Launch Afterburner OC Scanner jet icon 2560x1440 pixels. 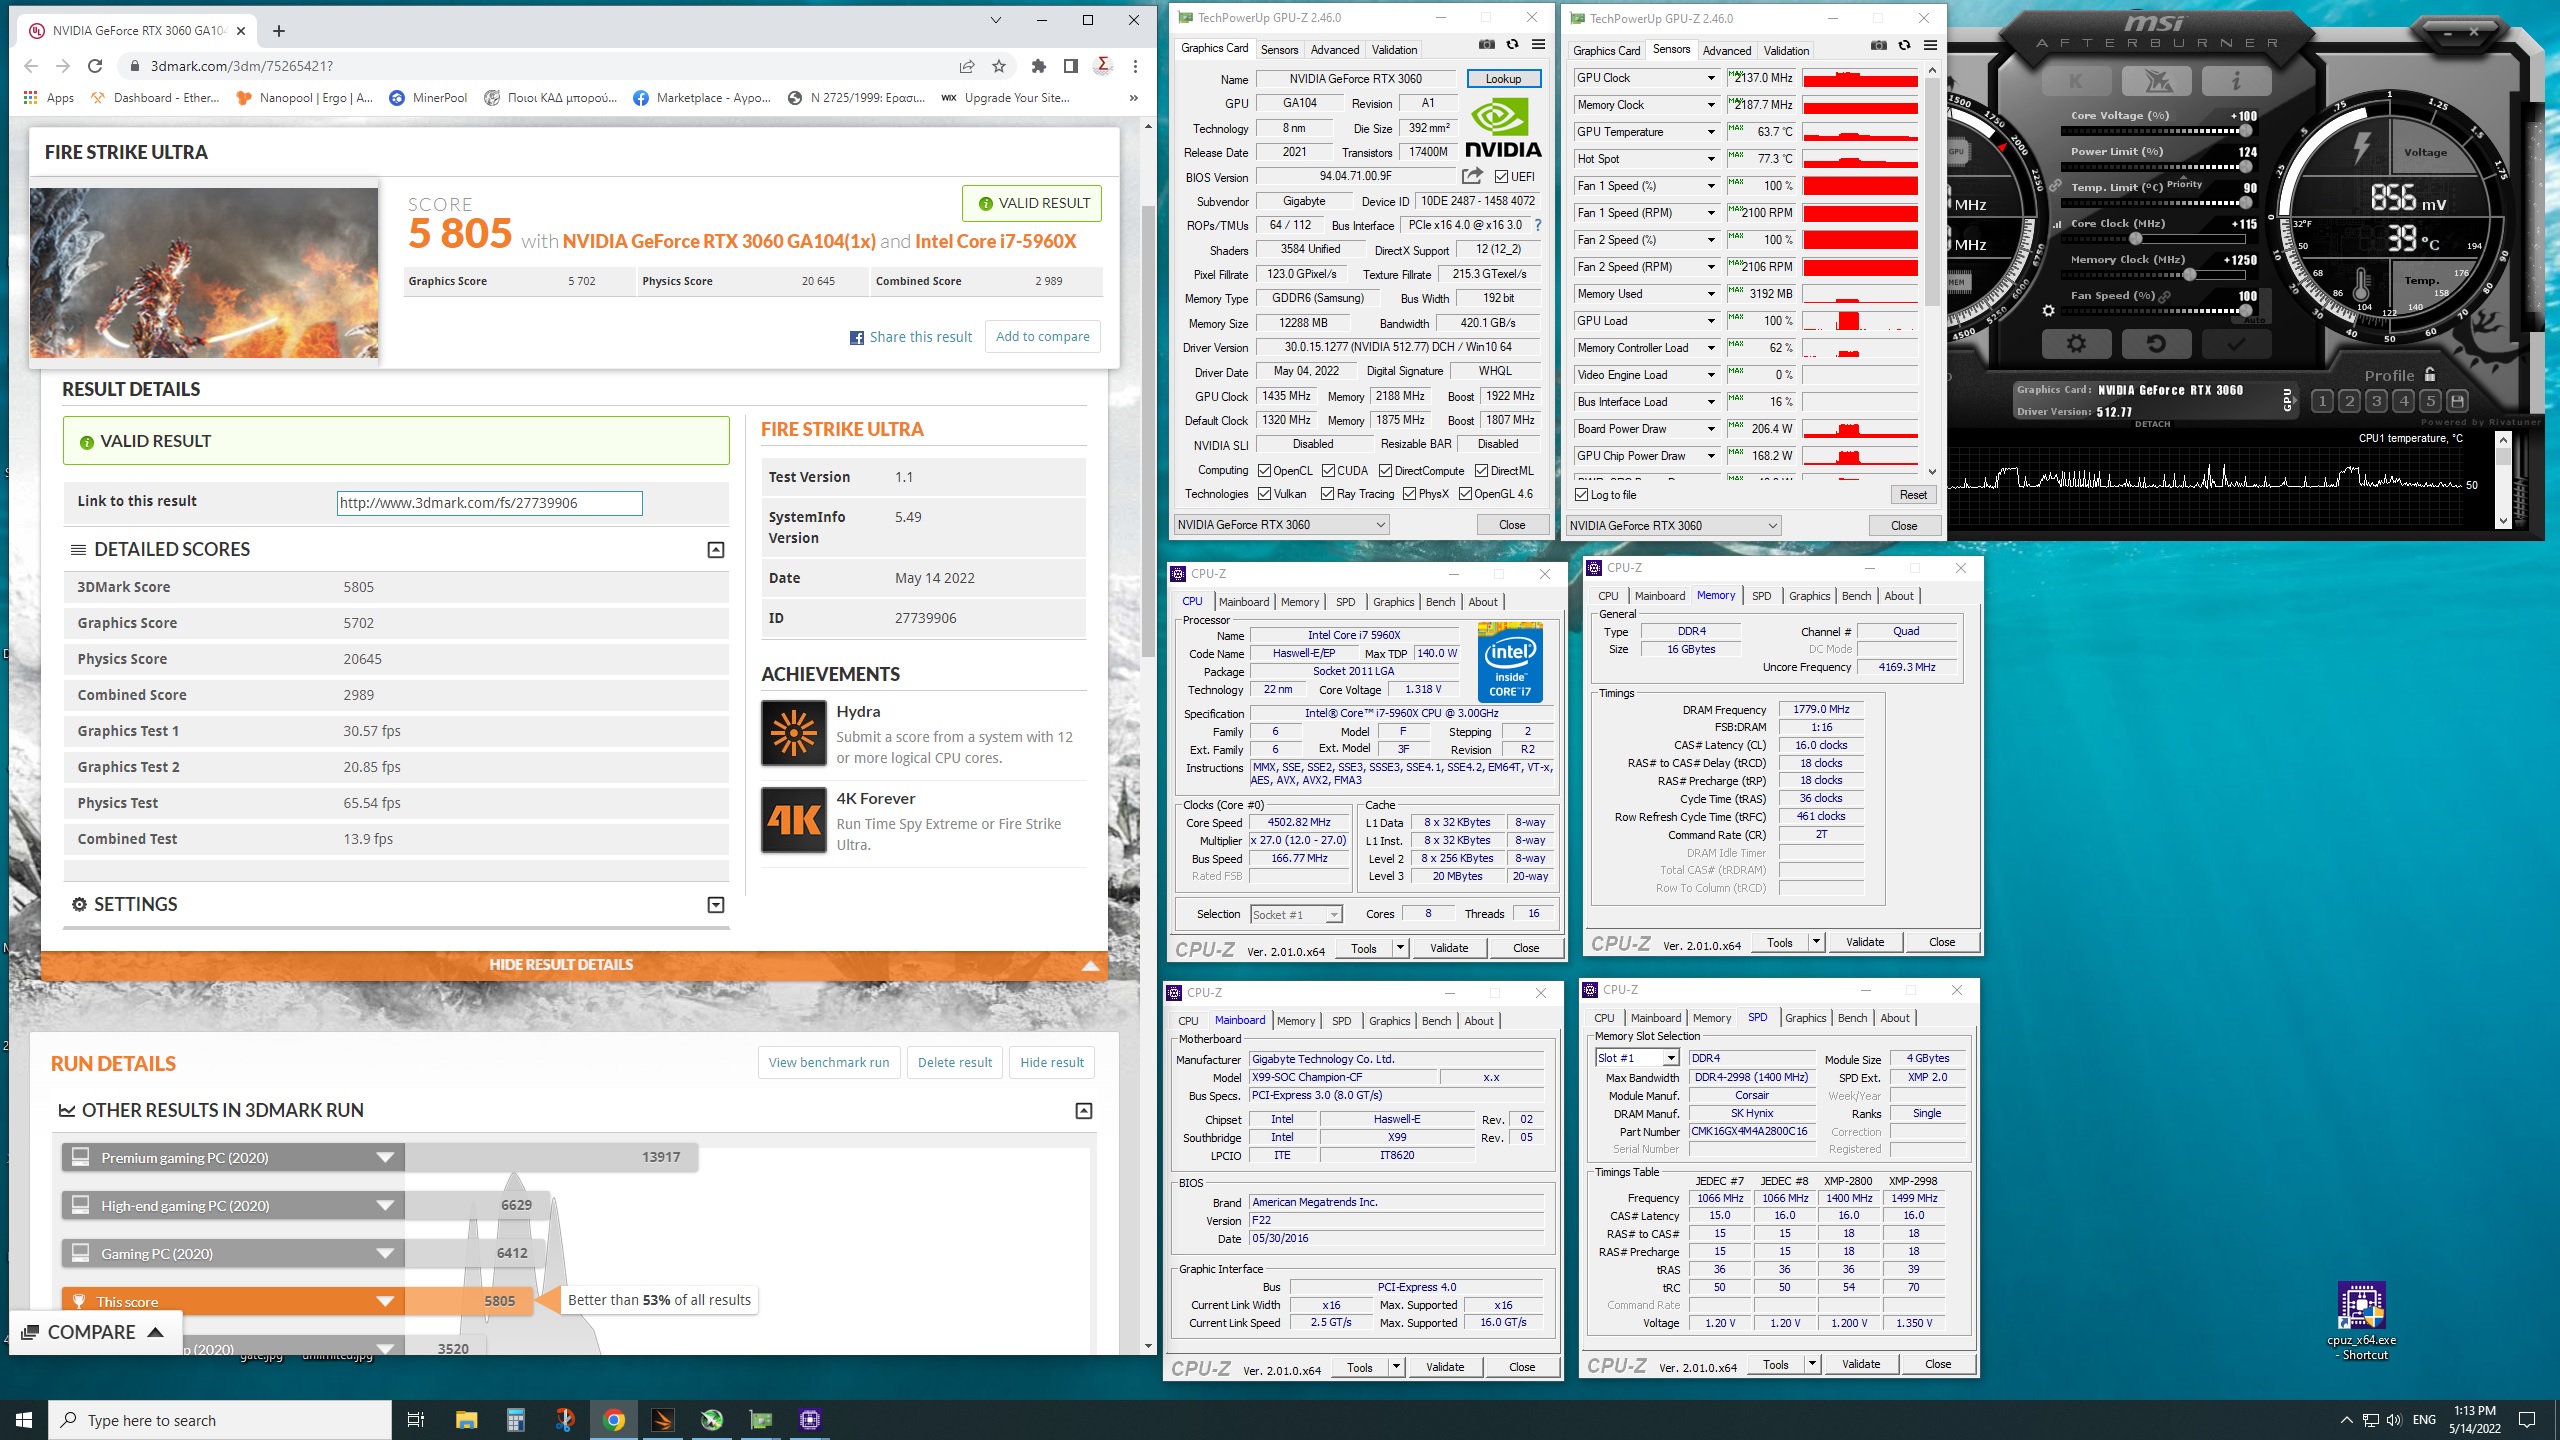click(x=2156, y=81)
